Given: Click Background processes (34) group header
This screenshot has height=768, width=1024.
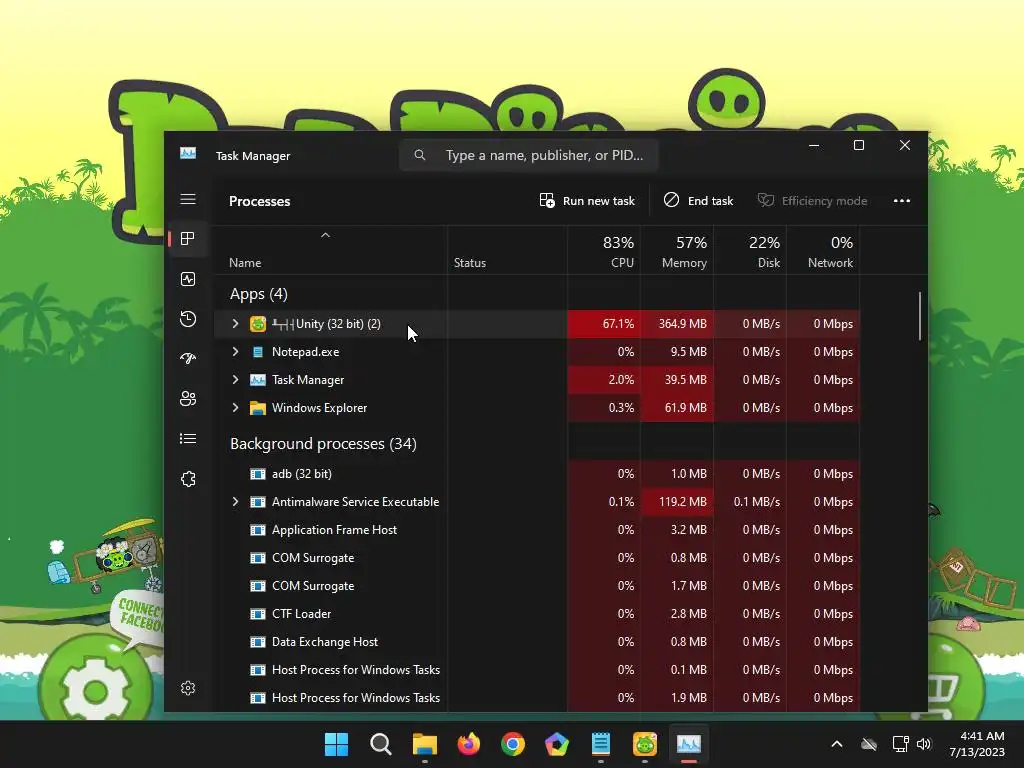Looking at the screenshot, I should click(x=323, y=444).
